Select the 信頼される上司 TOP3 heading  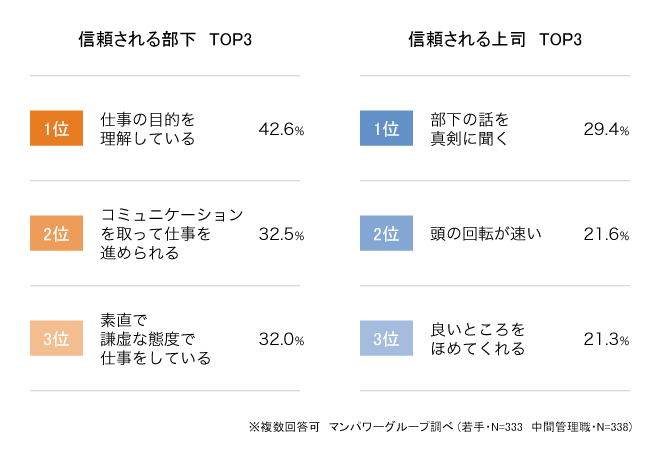click(494, 40)
